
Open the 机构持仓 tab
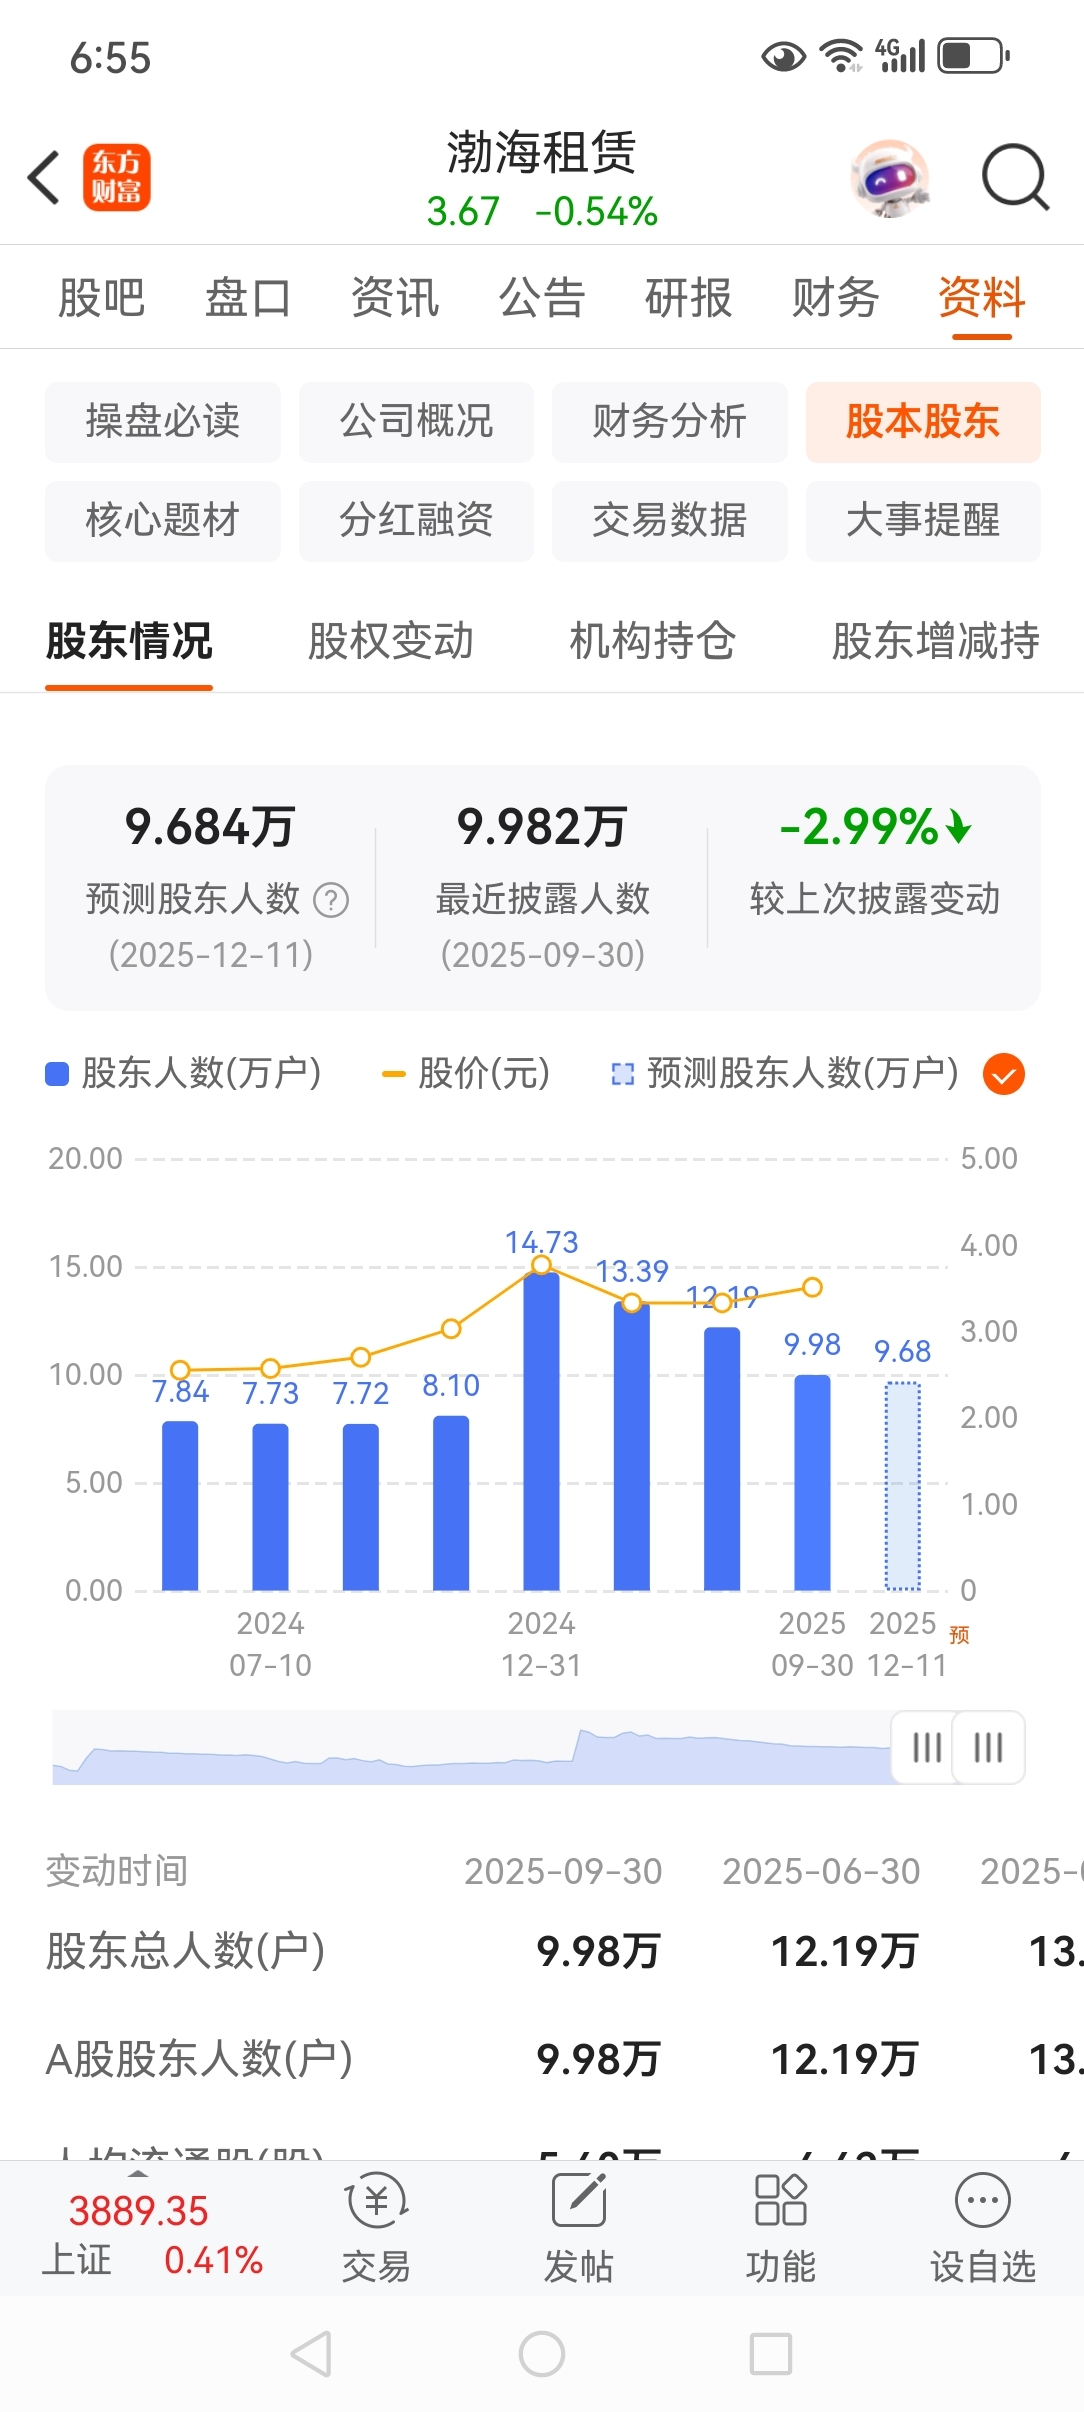[x=652, y=641]
